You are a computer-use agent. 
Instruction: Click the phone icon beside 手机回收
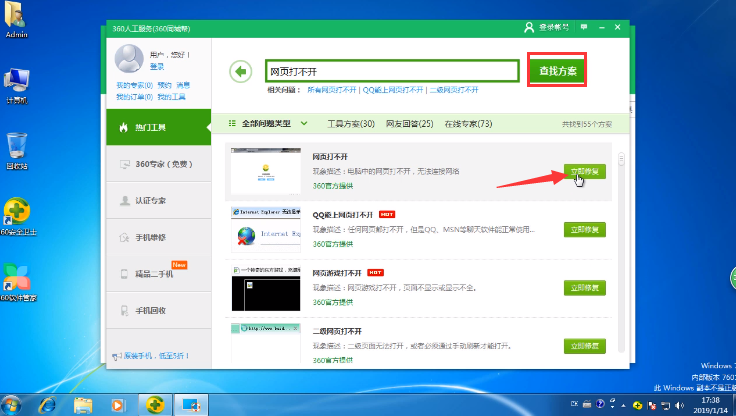[124, 310]
